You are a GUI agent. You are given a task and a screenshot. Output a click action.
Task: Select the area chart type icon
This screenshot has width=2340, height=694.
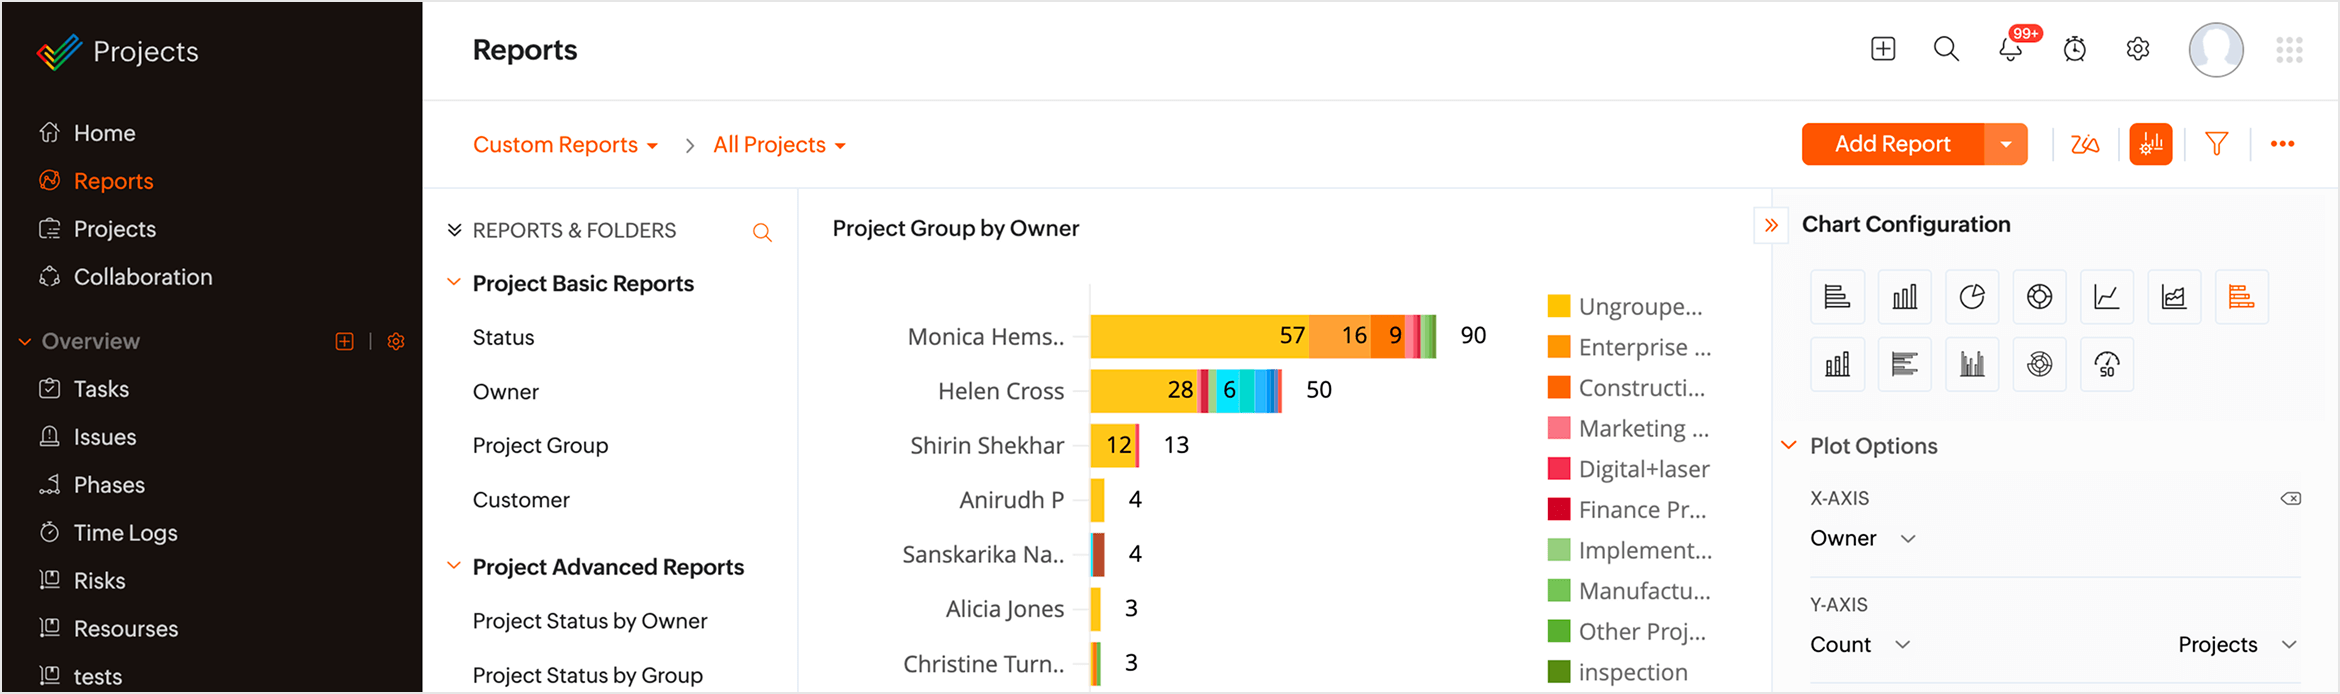[2174, 297]
